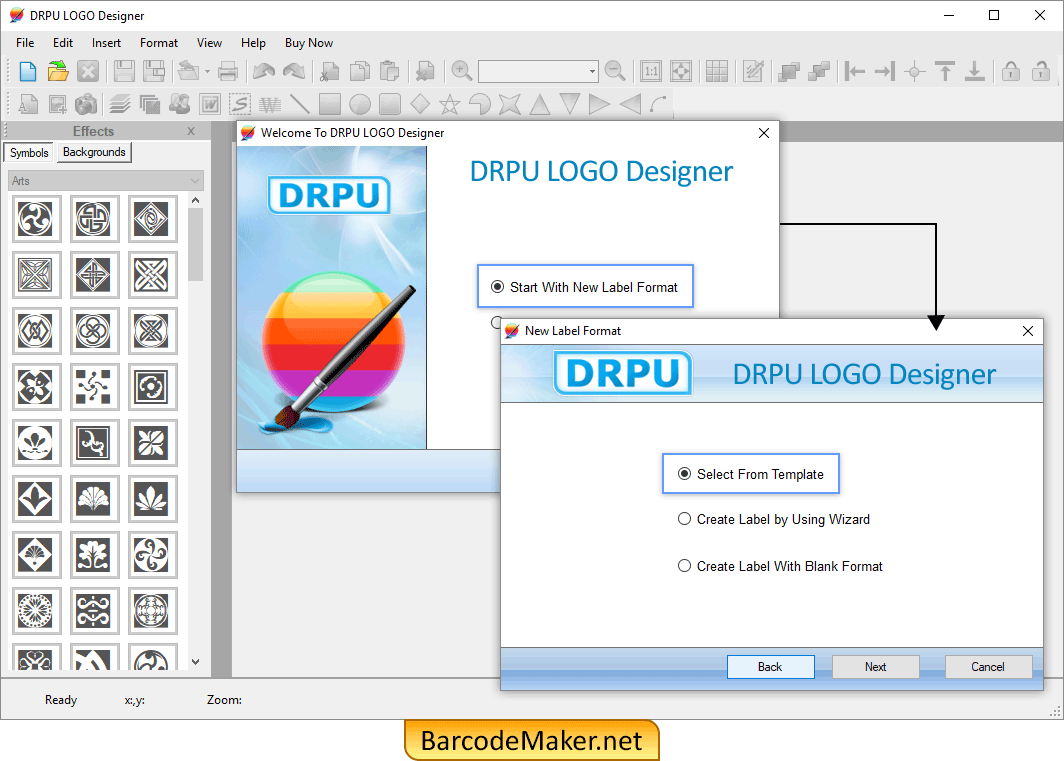The width and height of the screenshot is (1064, 761).
Task: Close the Welcome To DRPU LOGO Designer dialog
Action: pos(764,133)
